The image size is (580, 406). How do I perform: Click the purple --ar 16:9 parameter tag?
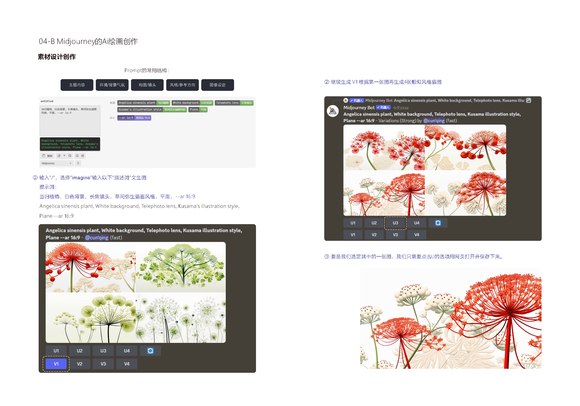134,118
